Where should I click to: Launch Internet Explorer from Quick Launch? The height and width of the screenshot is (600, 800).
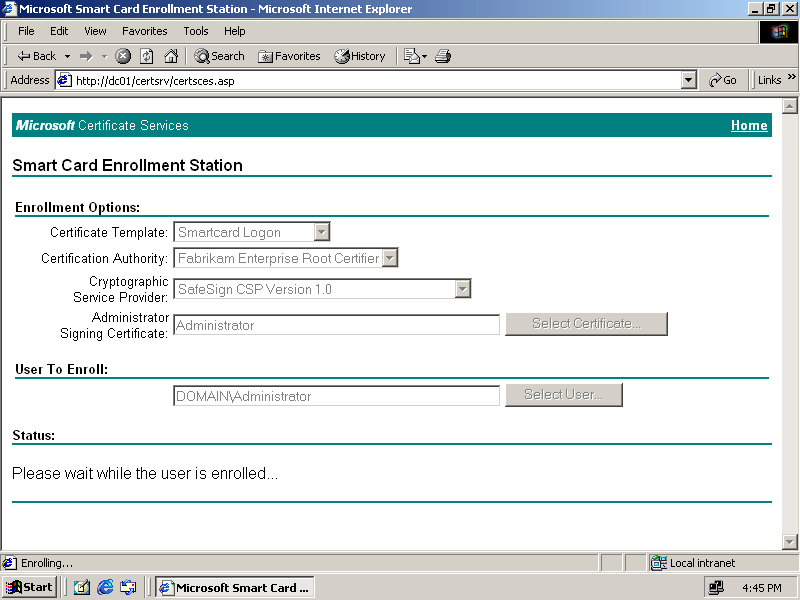click(x=105, y=587)
